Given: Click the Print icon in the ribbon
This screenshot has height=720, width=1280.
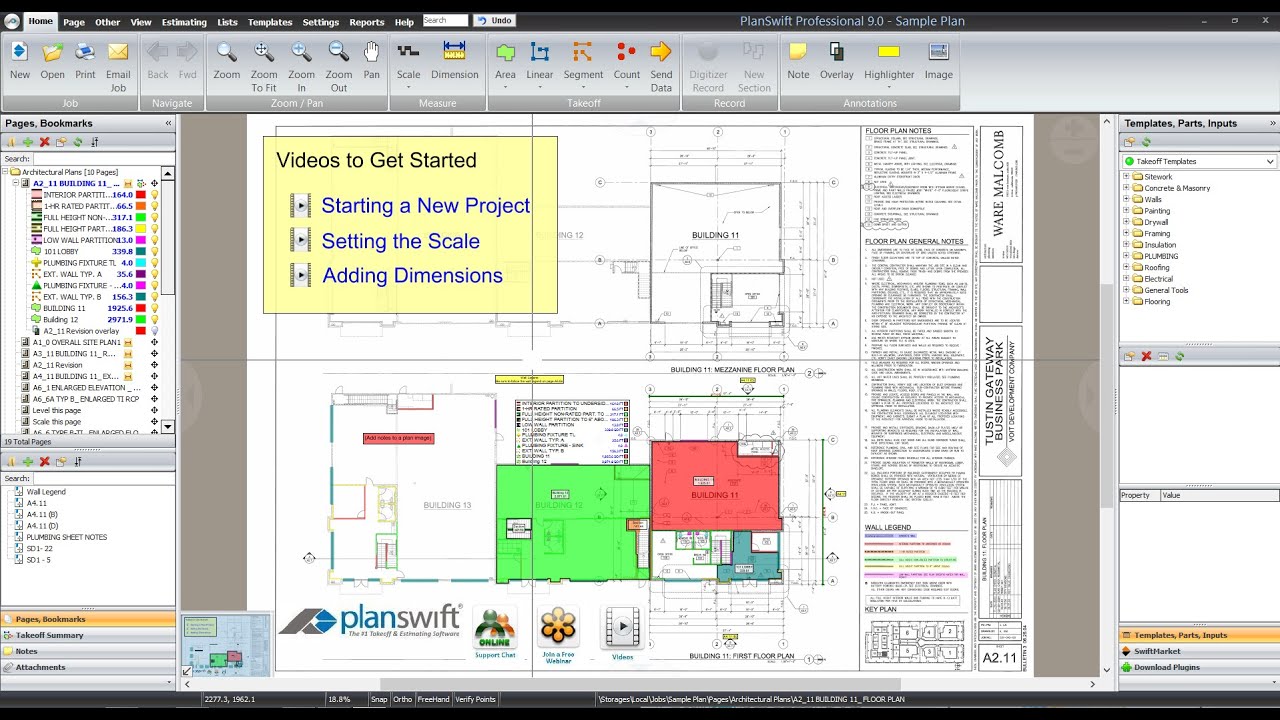Looking at the screenshot, I should click(x=85, y=52).
